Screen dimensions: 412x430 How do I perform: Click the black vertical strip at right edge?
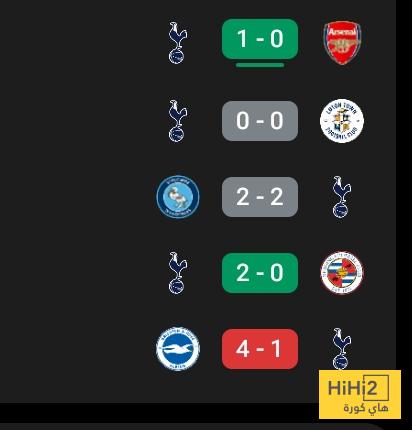pos(404,200)
